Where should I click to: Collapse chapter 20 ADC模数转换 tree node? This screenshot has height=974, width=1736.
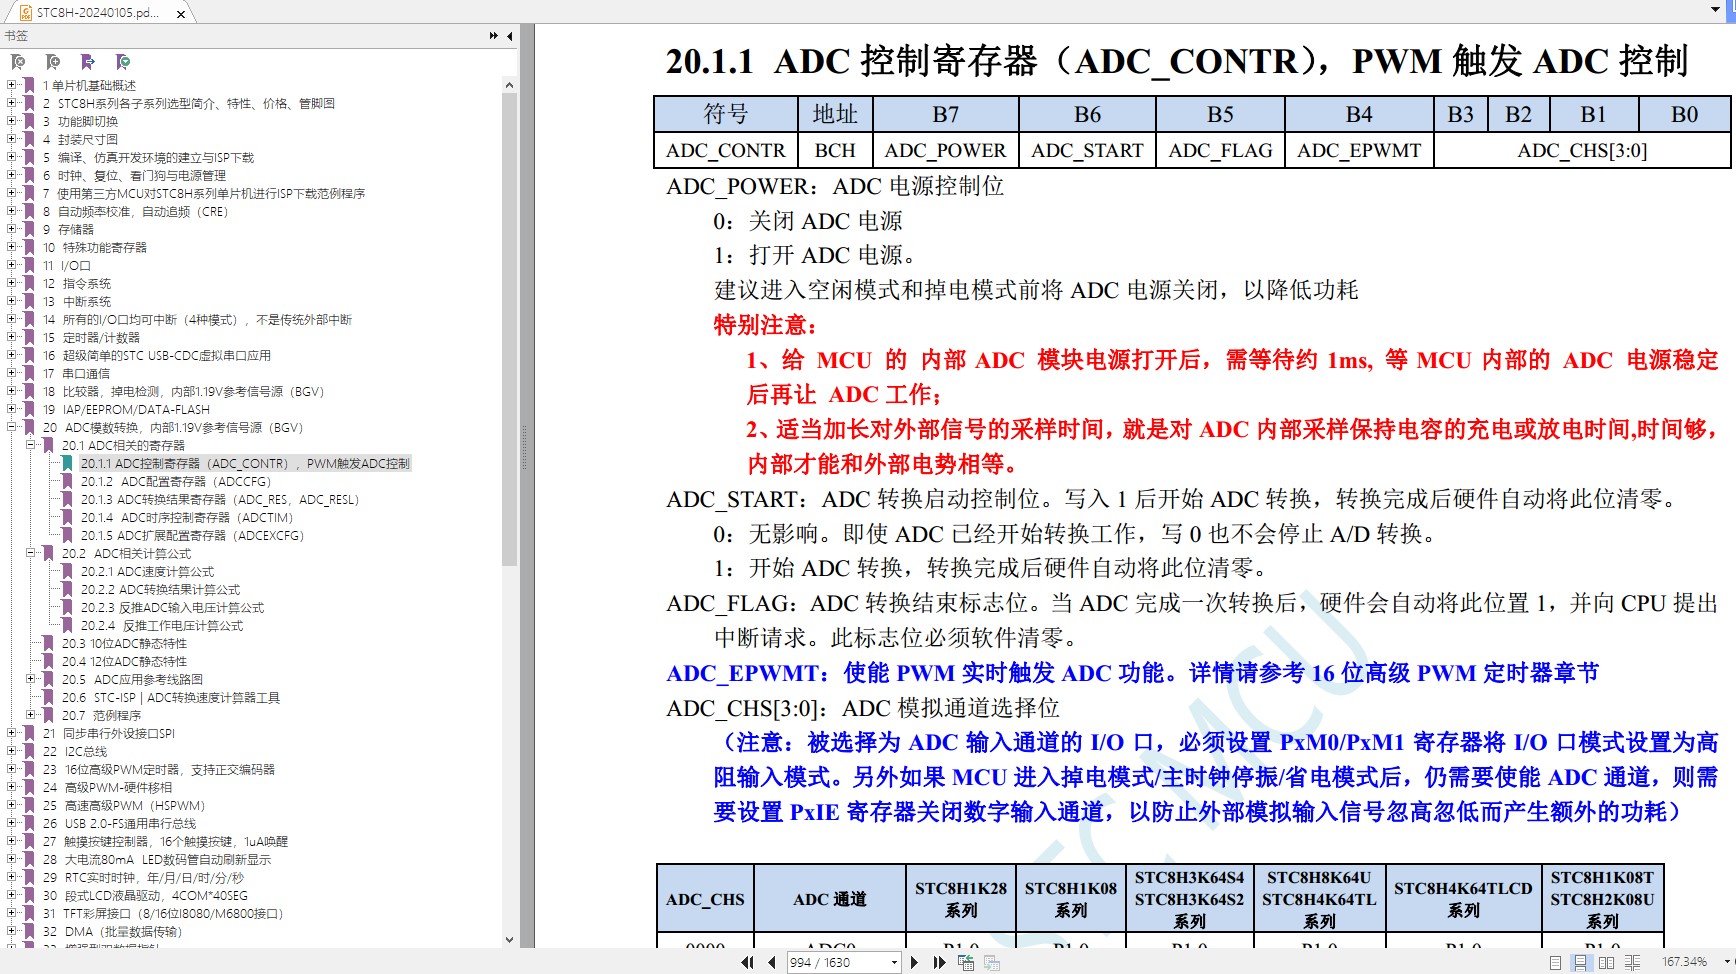point(12,427)
